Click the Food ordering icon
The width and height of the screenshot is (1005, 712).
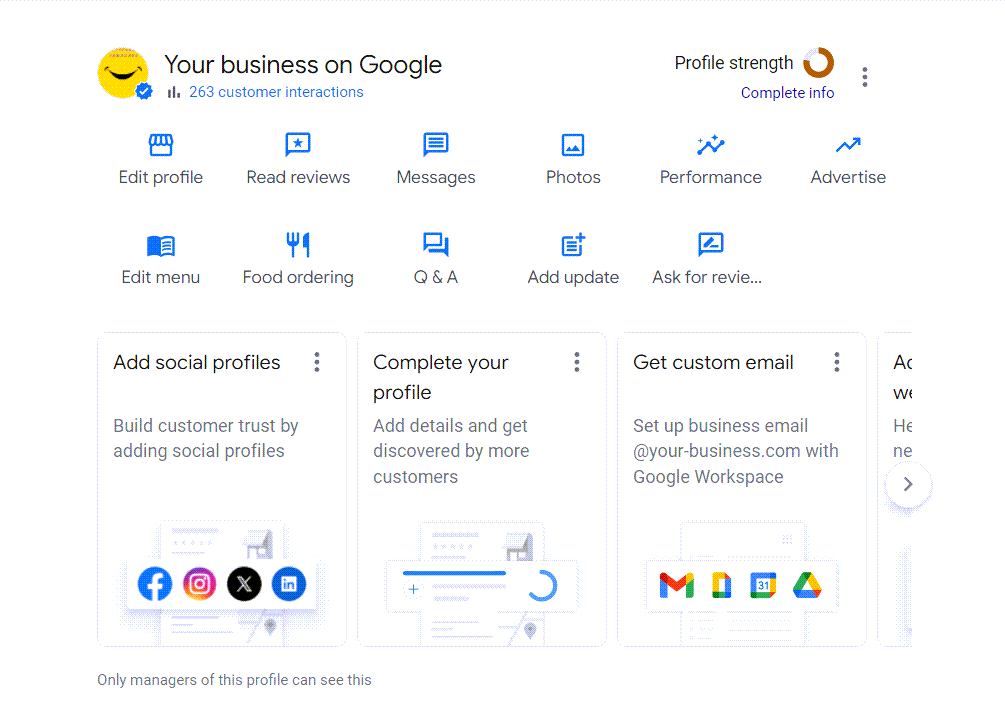click(x=297, y=246)
